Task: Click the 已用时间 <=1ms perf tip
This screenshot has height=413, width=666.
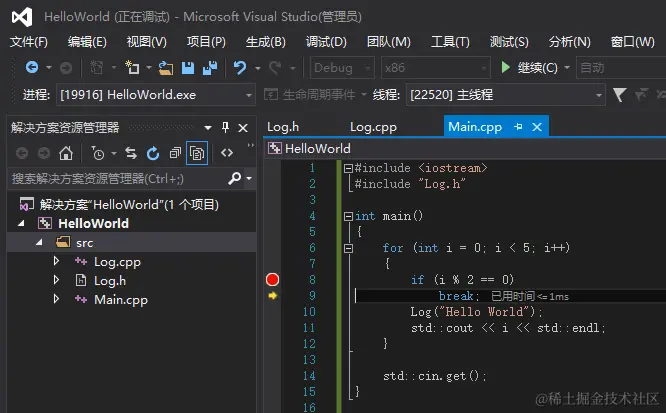Action: pyautogui.click(x=530, y=296)
